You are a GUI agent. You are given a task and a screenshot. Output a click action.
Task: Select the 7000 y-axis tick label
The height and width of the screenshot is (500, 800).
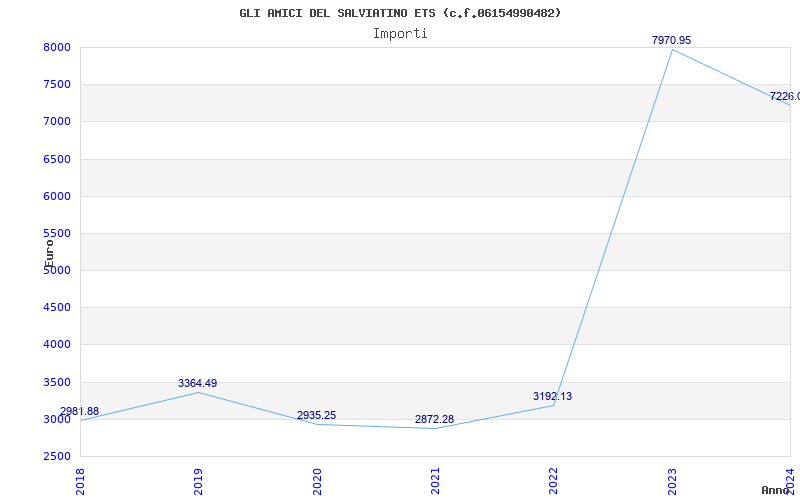coord(55,121)
